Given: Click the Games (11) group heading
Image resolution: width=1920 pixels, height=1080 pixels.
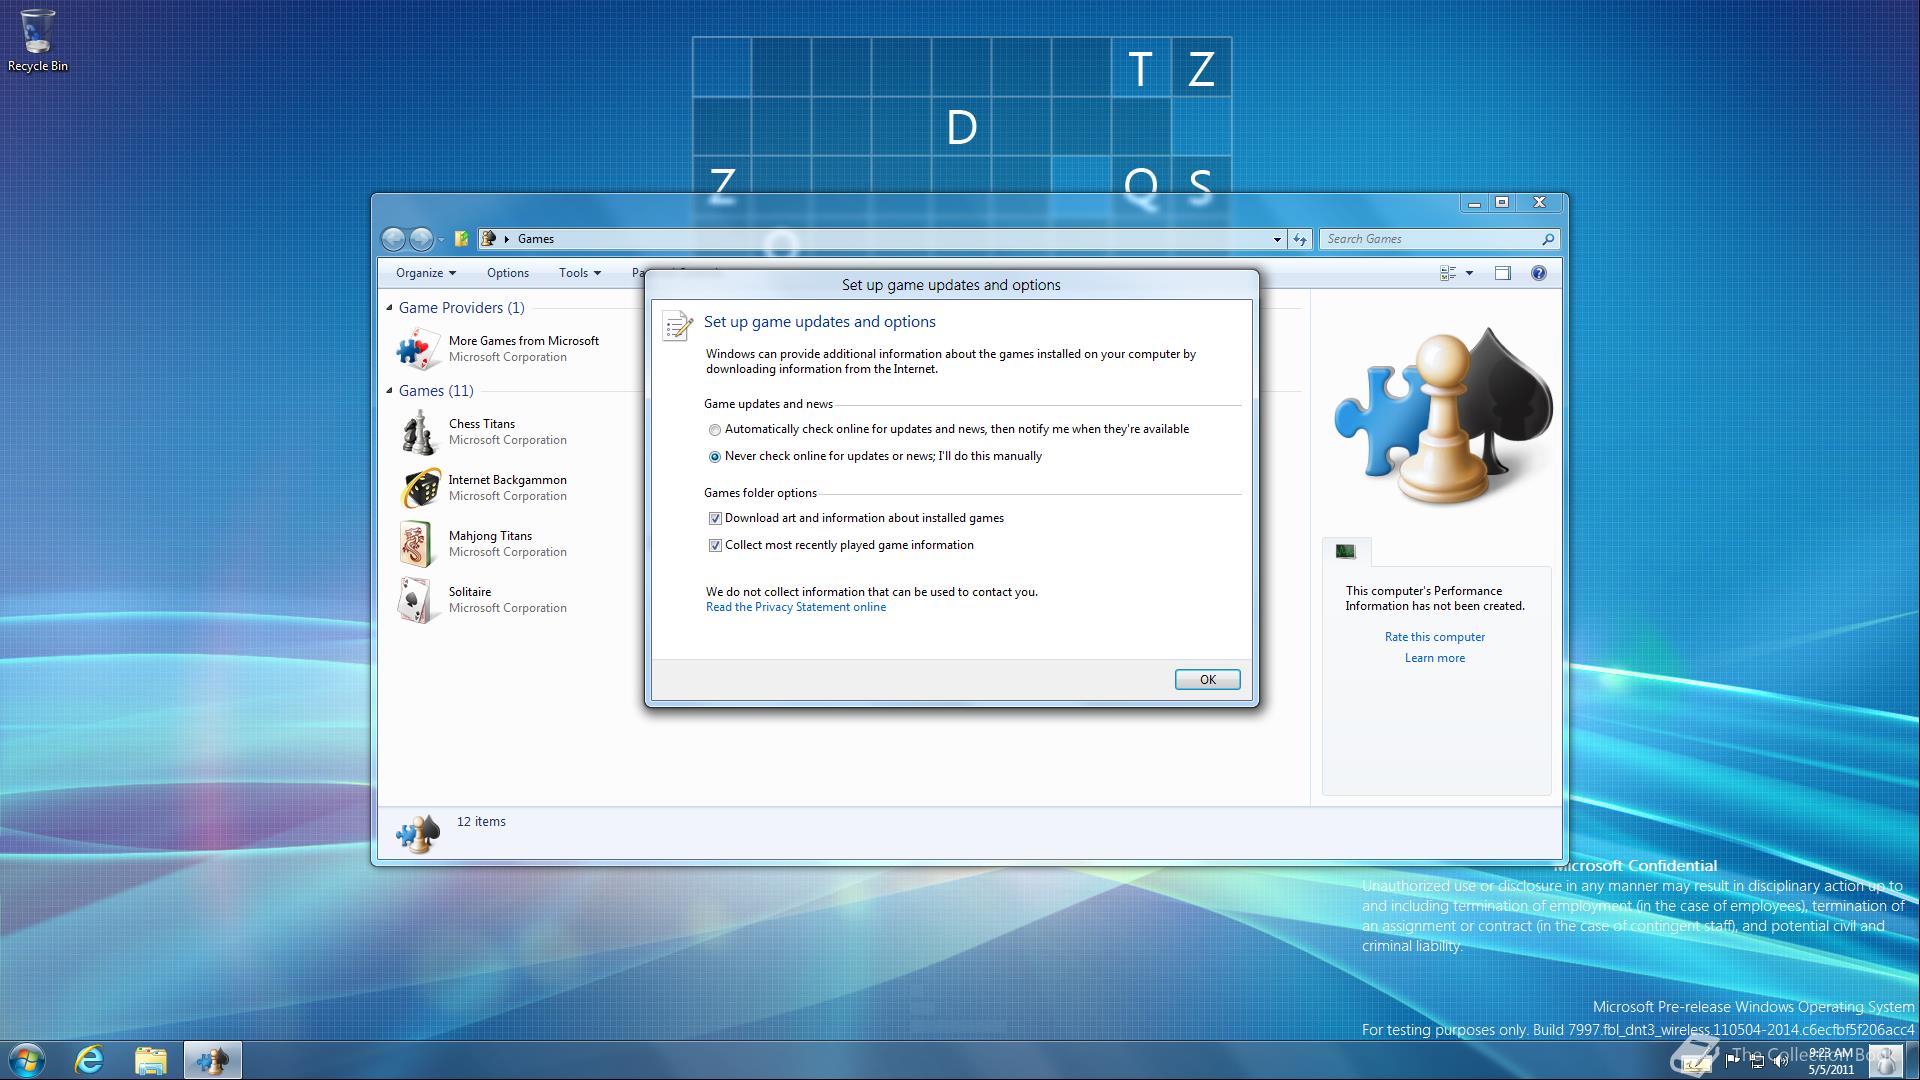Looking at the screenshot, I should (436, 391).
